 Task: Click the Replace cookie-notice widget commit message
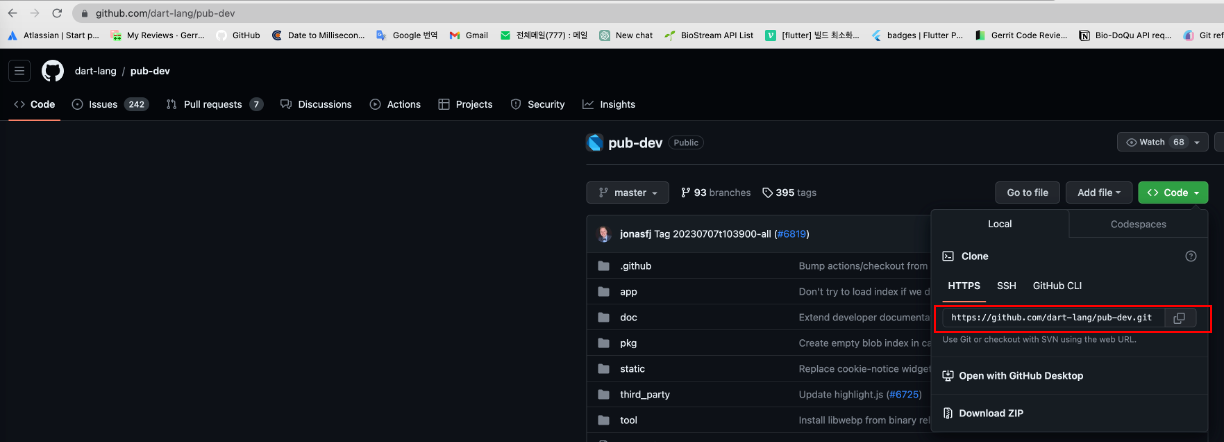coord(864,369)
